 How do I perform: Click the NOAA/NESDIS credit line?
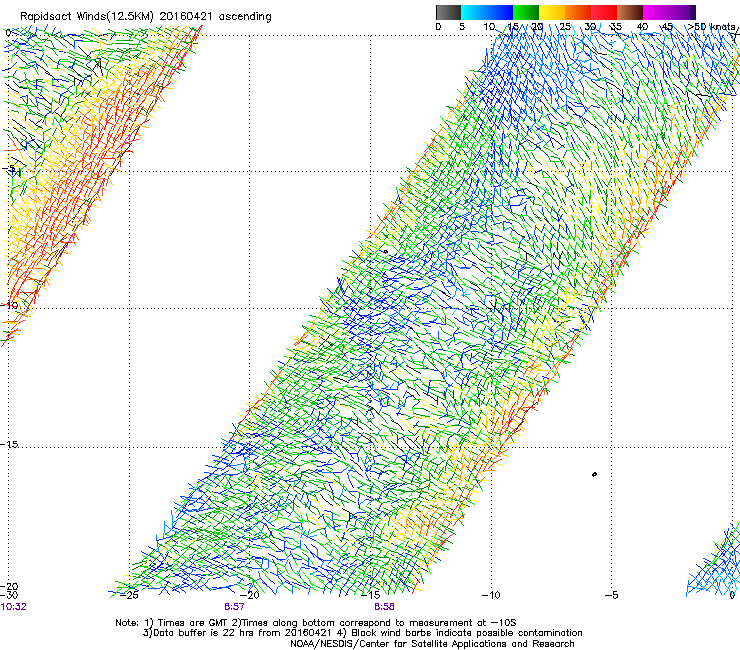(432, 644)
